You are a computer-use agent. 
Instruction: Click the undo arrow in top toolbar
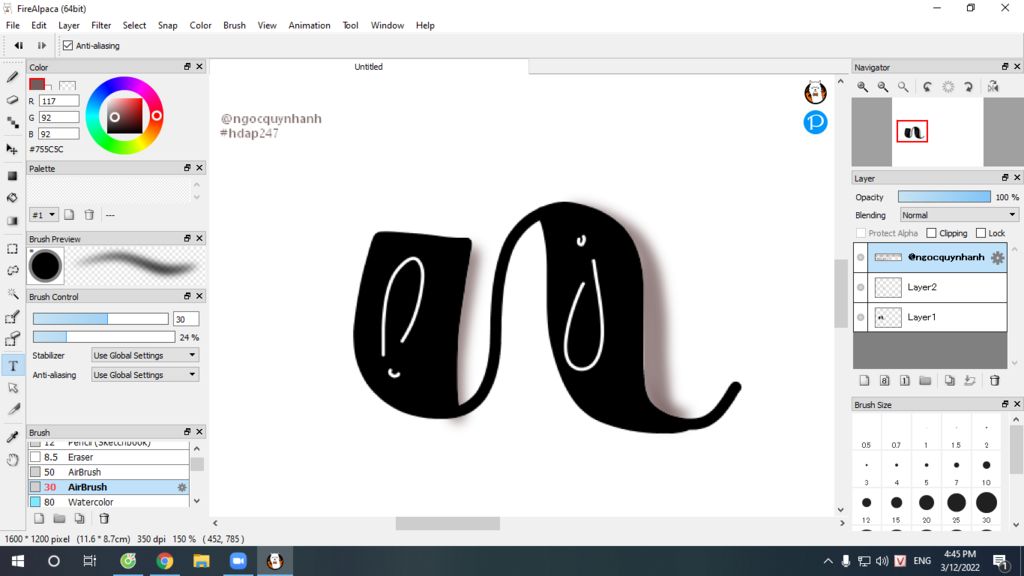pyautogui.click(x=19, y=46)
